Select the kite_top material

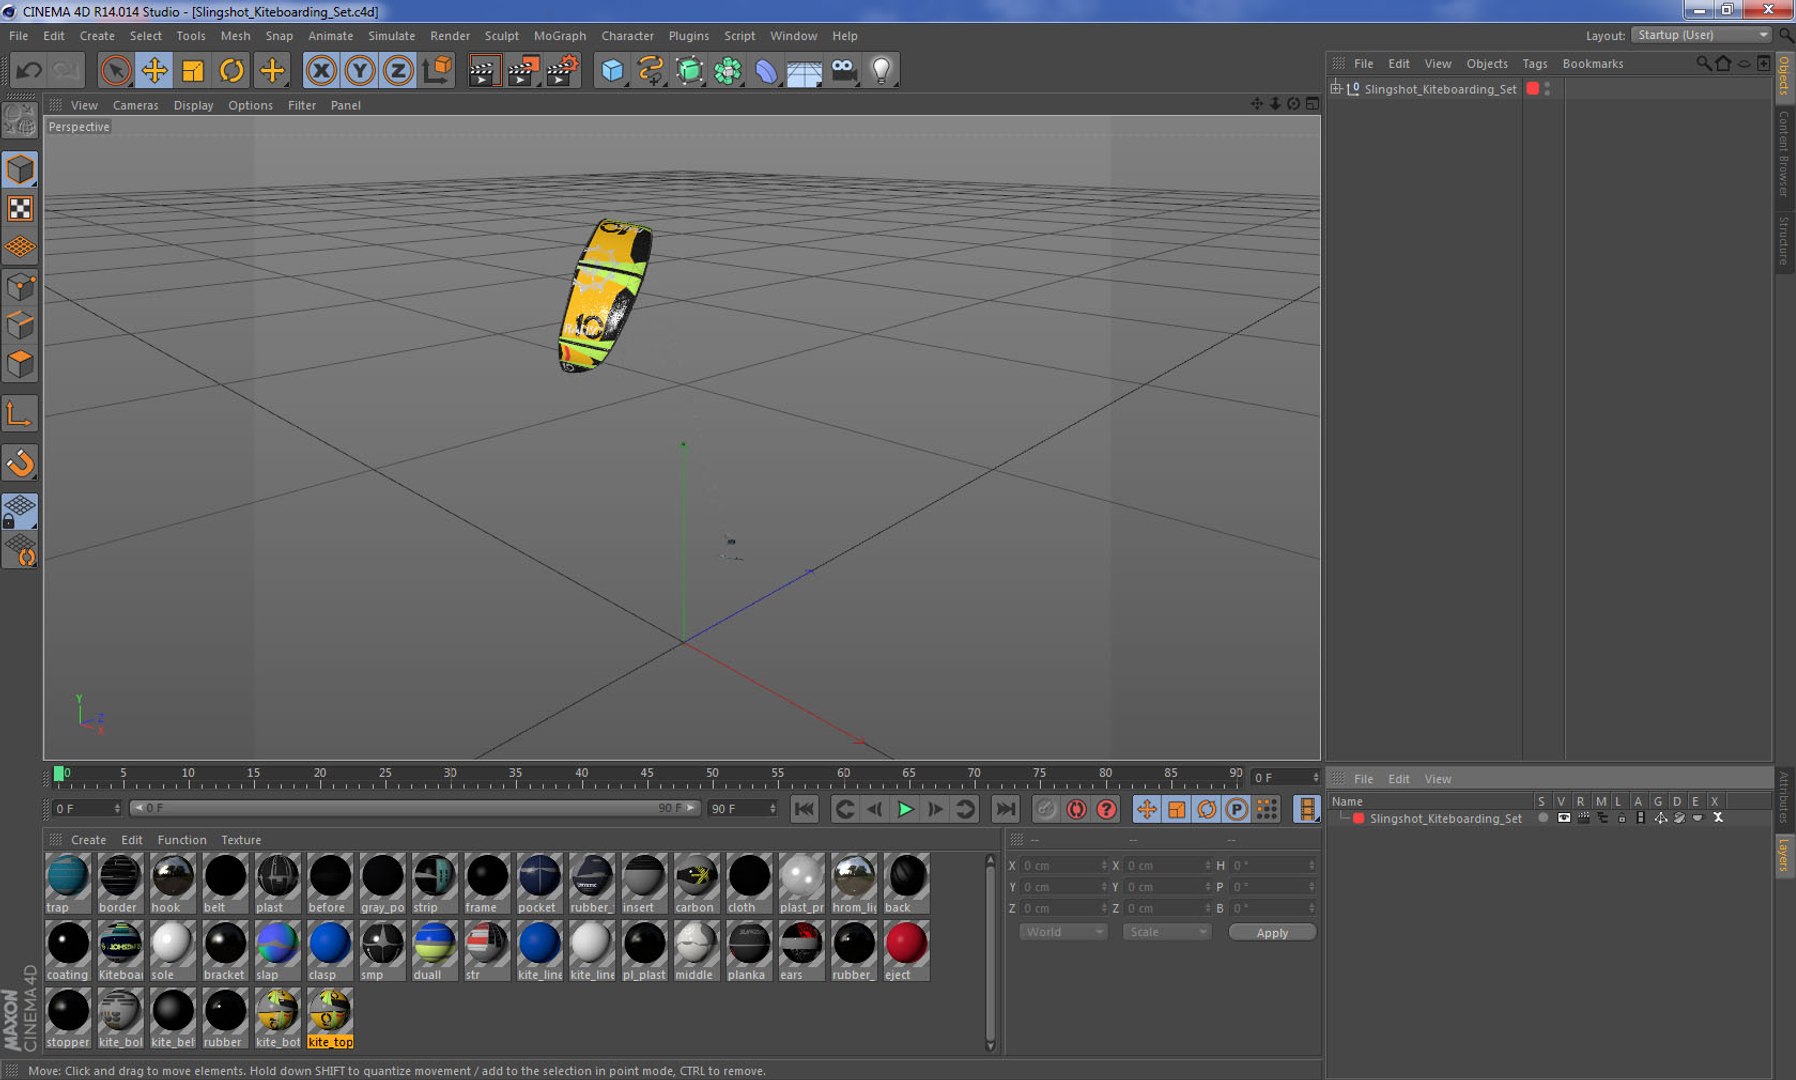[330, 1018]
